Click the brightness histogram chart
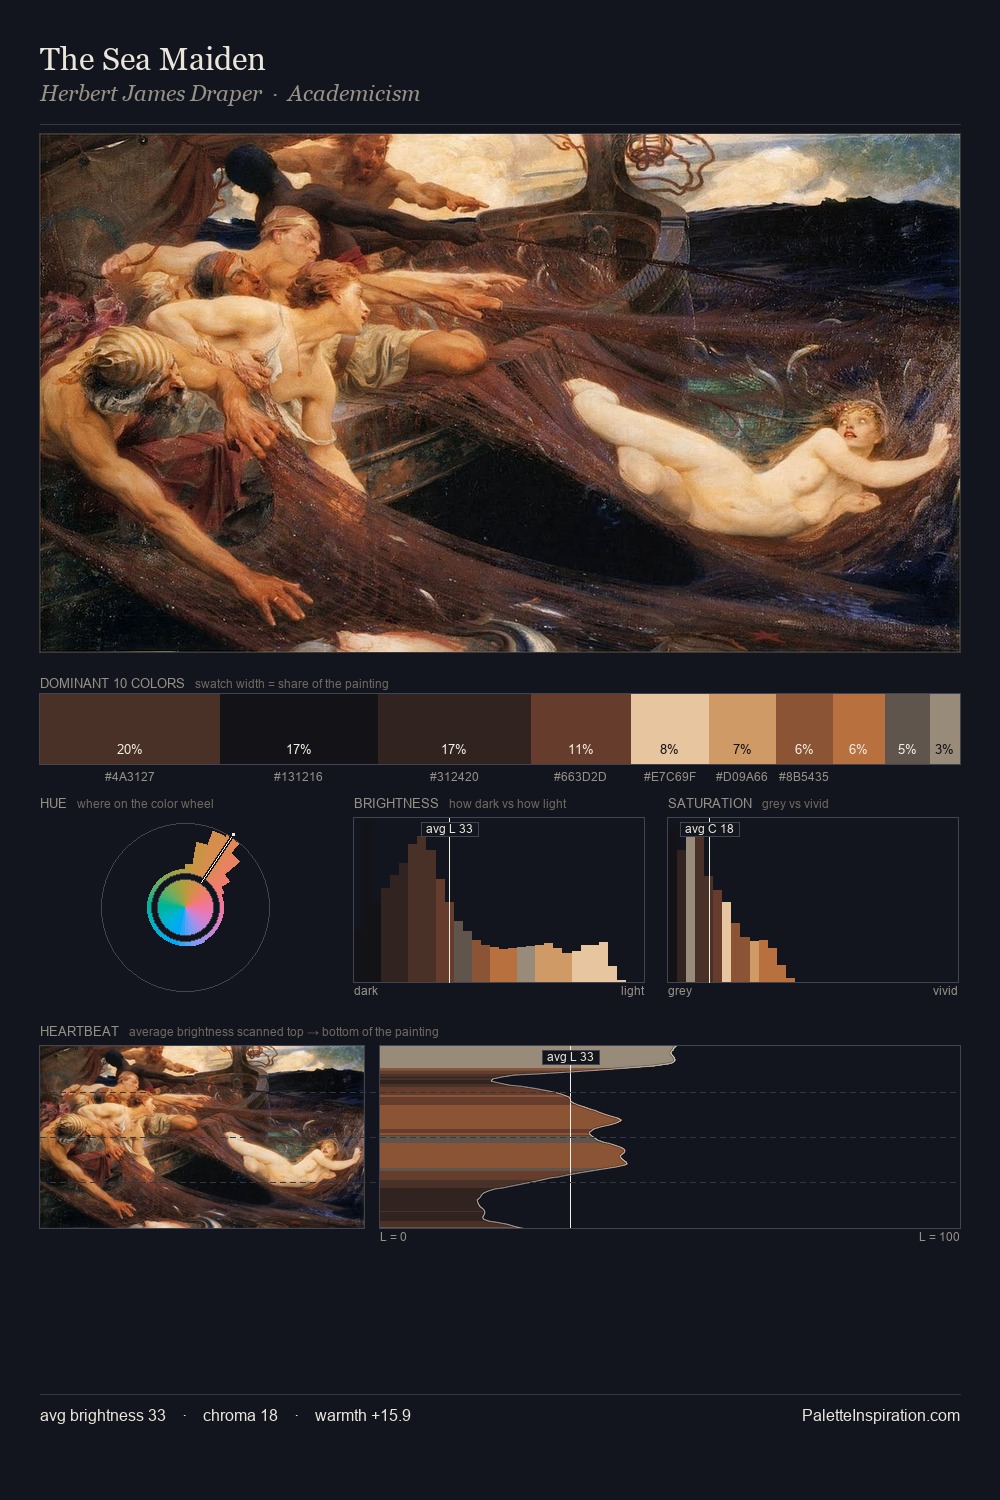 tap(499, 900)
